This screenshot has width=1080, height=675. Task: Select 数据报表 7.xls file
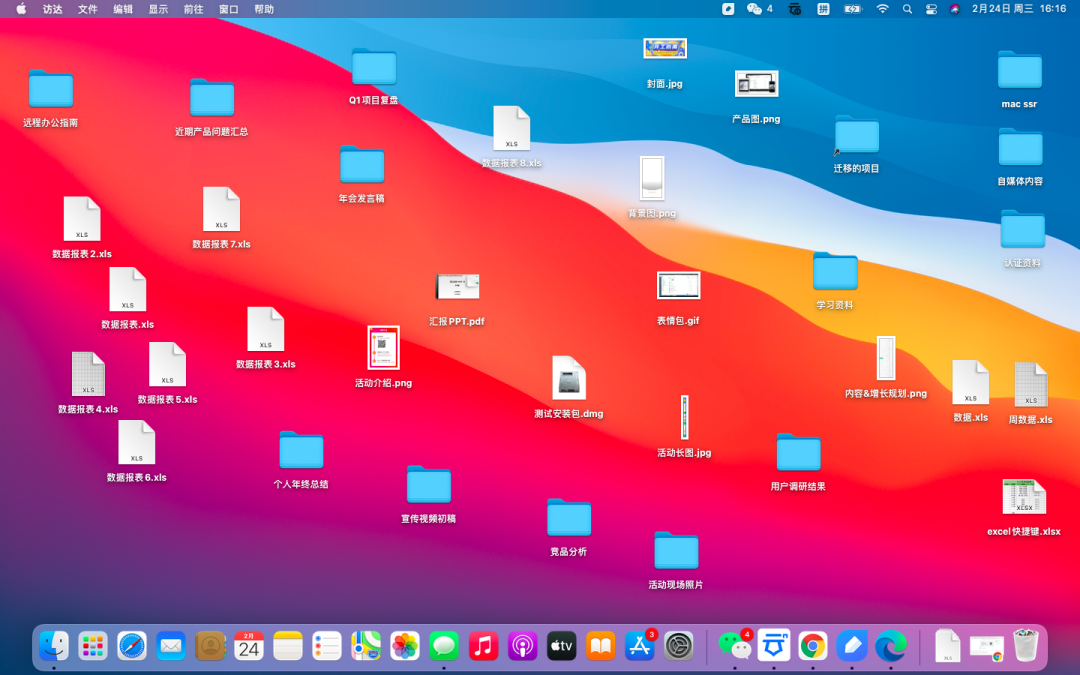(221, 218)
